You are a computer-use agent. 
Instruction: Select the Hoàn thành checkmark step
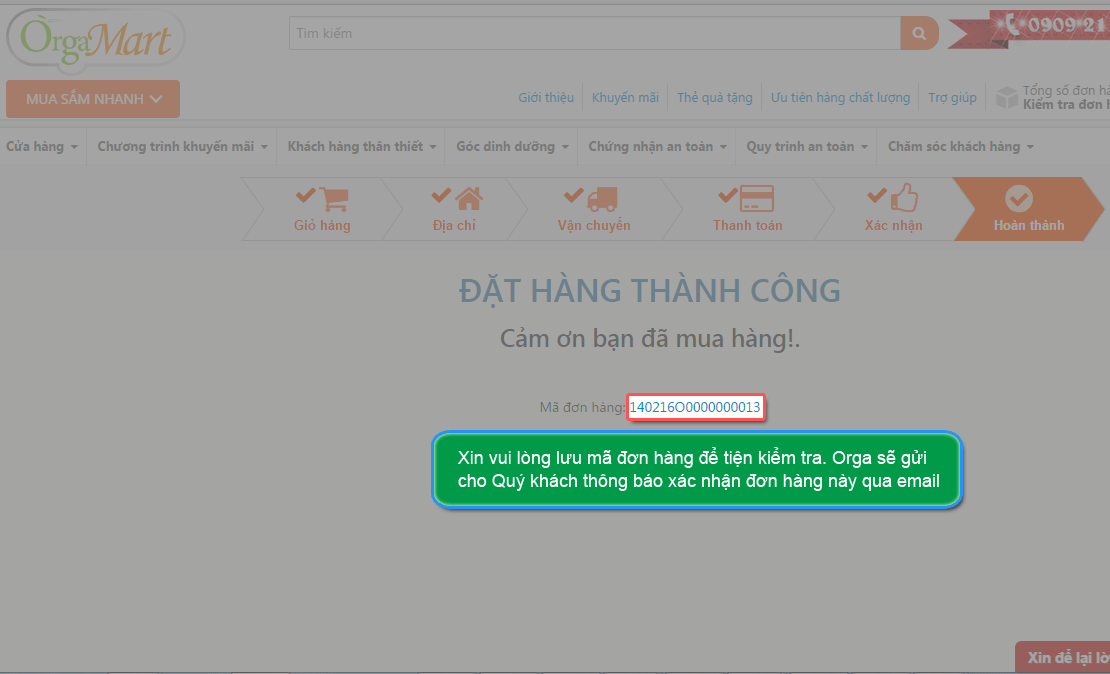(x=1028, y=209)
